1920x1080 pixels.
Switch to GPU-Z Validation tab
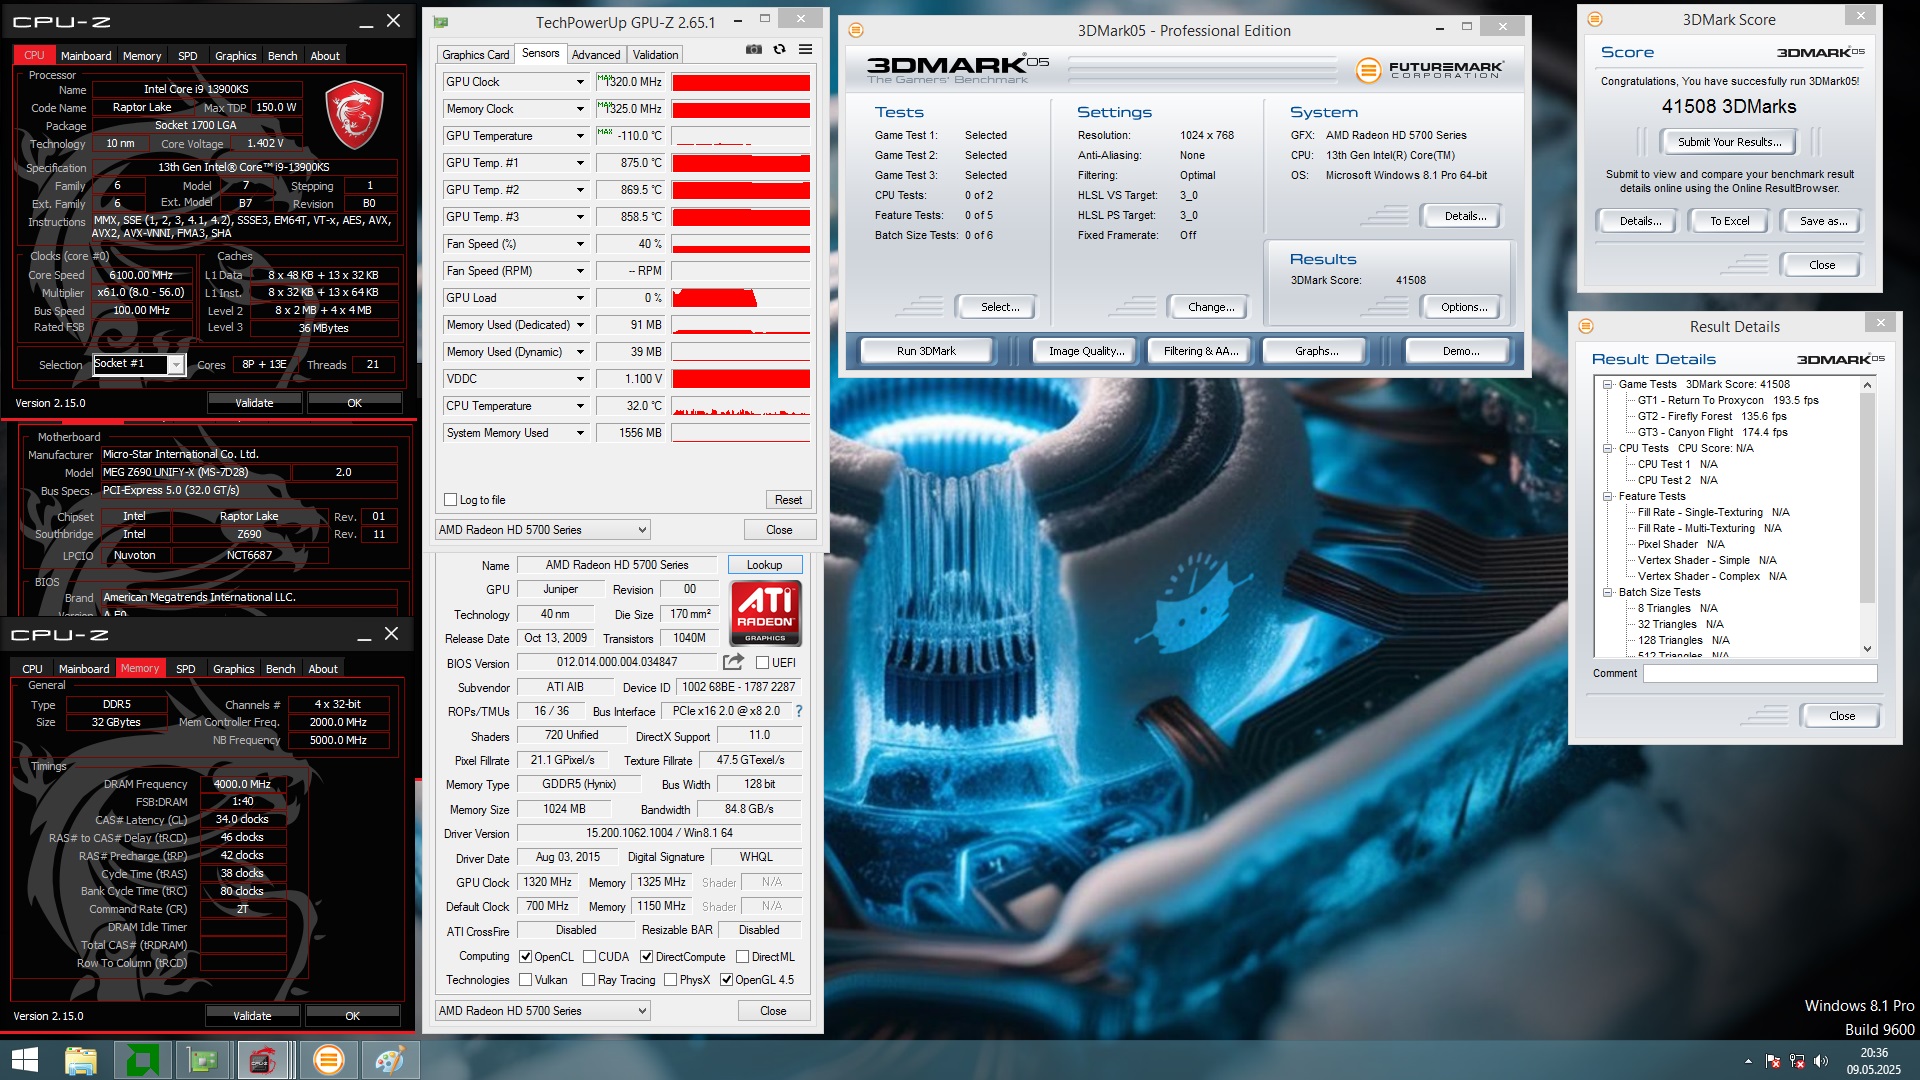pyautogui.click(x=655, y=55)
